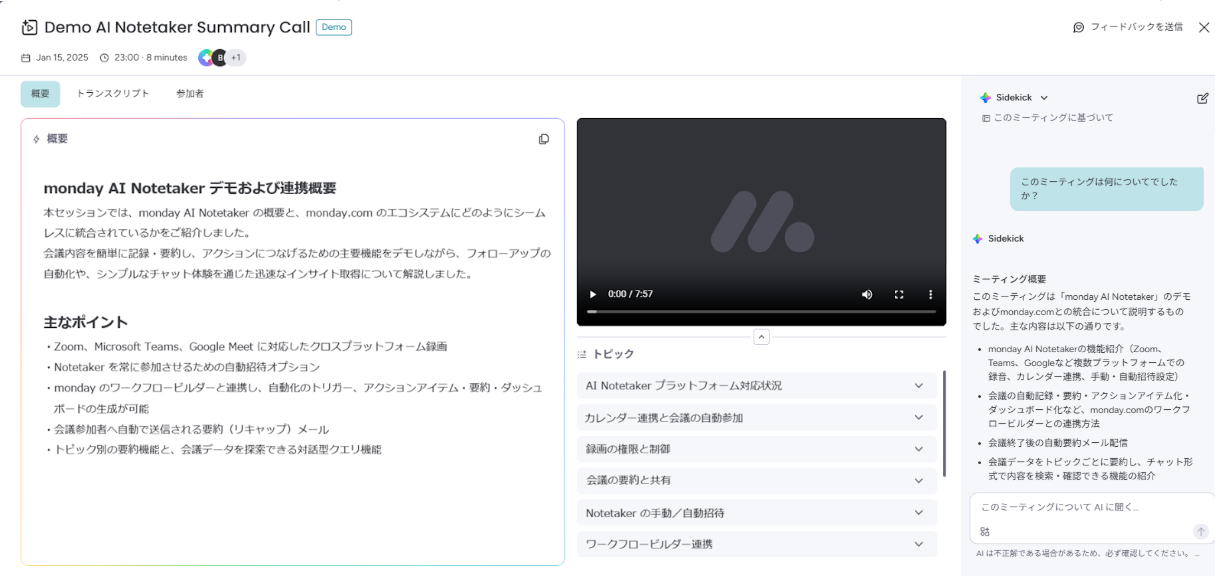Expand the カレンダー連携と会議の自動参加 topic
The width and height of the screenshot is (1215, 576).
point(919,418)
